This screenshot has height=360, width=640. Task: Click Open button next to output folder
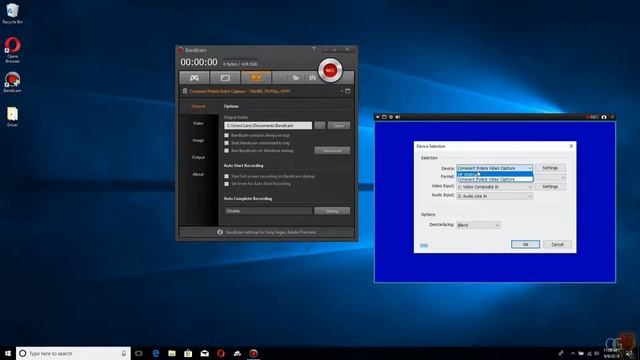[339, 125]
